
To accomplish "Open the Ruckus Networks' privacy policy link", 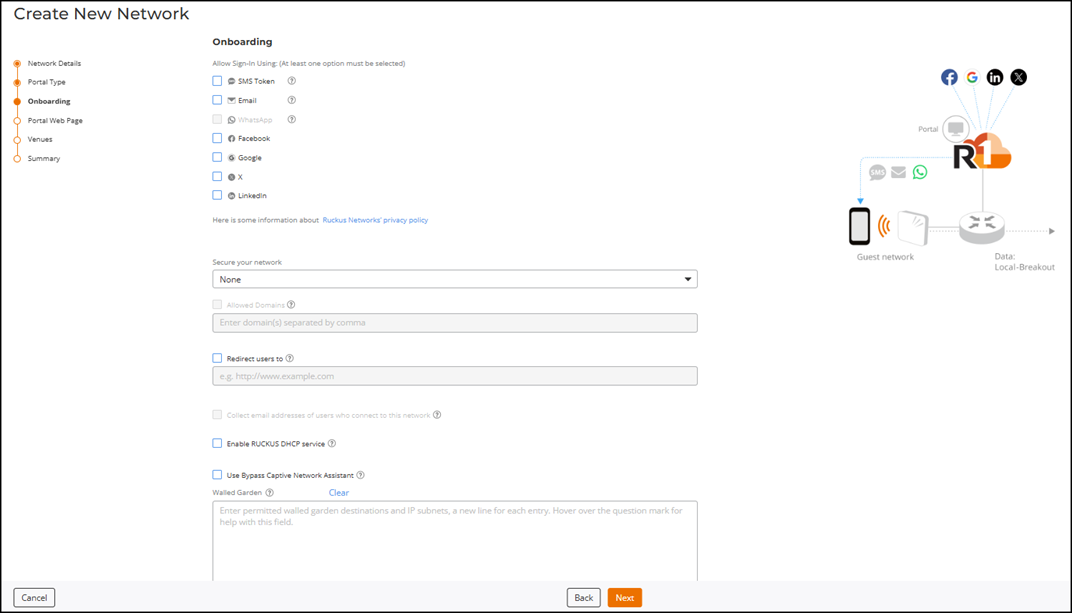I will (375, 220).
